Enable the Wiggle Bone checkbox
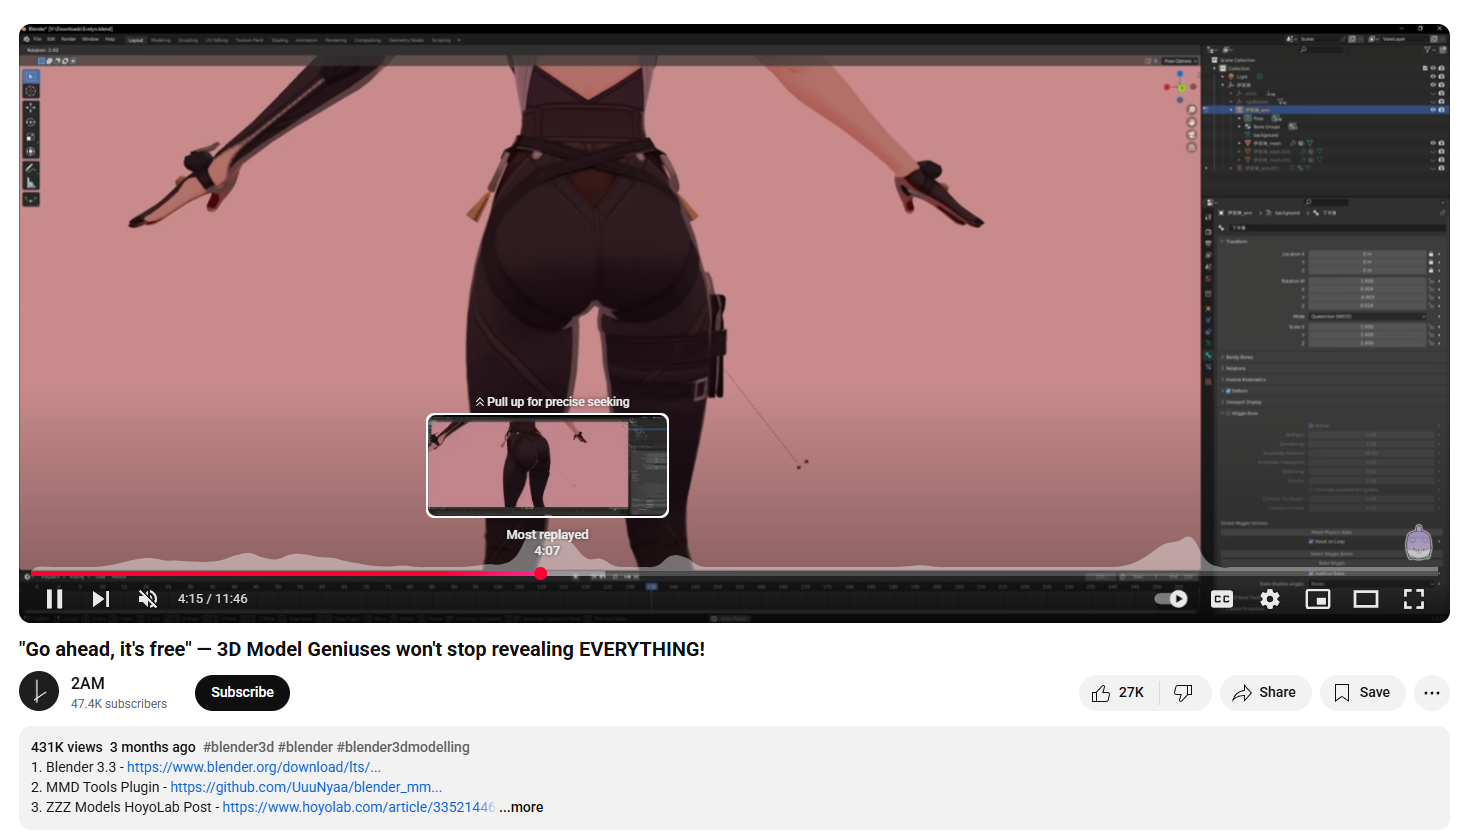This screenshot has width=1466, height=836. [x=1228, y=413]
